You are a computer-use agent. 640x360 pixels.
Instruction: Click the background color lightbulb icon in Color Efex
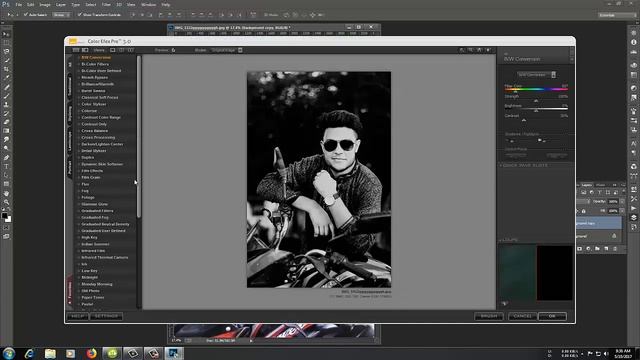coord(488,50)
